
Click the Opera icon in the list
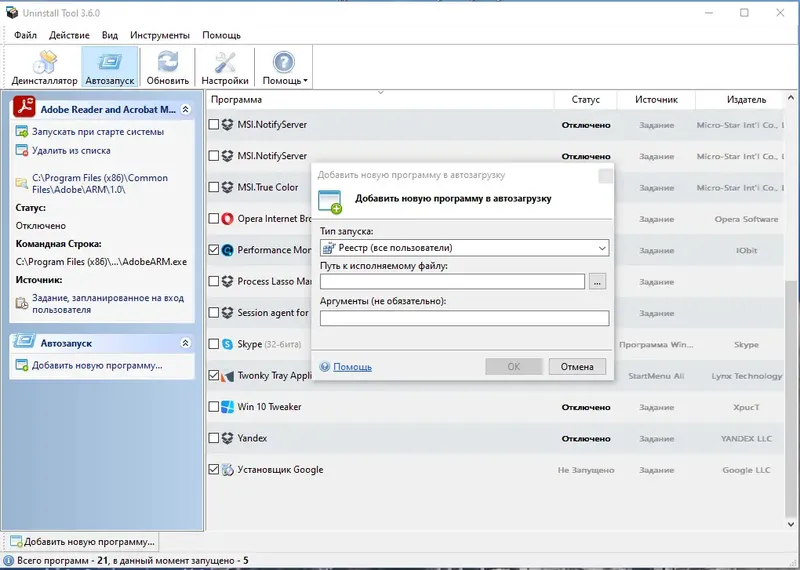228,219
